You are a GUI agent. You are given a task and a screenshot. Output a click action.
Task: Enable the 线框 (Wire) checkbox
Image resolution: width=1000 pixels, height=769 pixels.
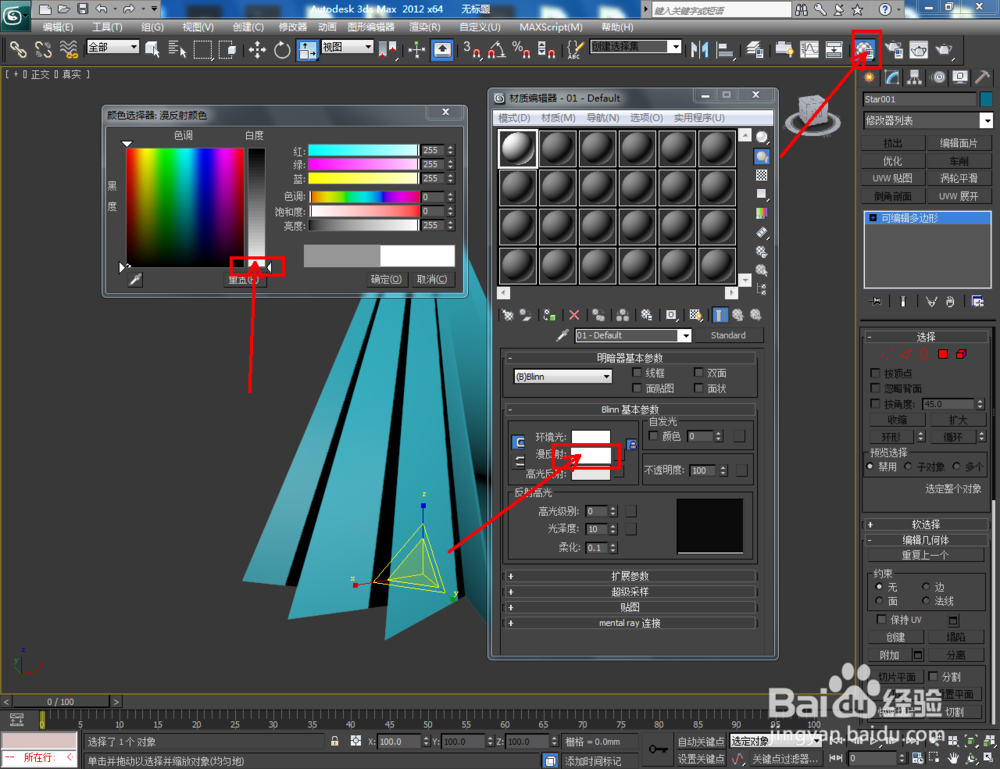click(x=636, y=372)
